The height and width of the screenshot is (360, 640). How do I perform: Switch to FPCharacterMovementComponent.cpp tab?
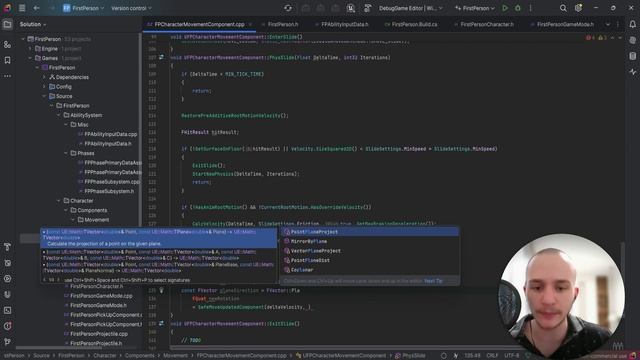click(x=199, y=24)
